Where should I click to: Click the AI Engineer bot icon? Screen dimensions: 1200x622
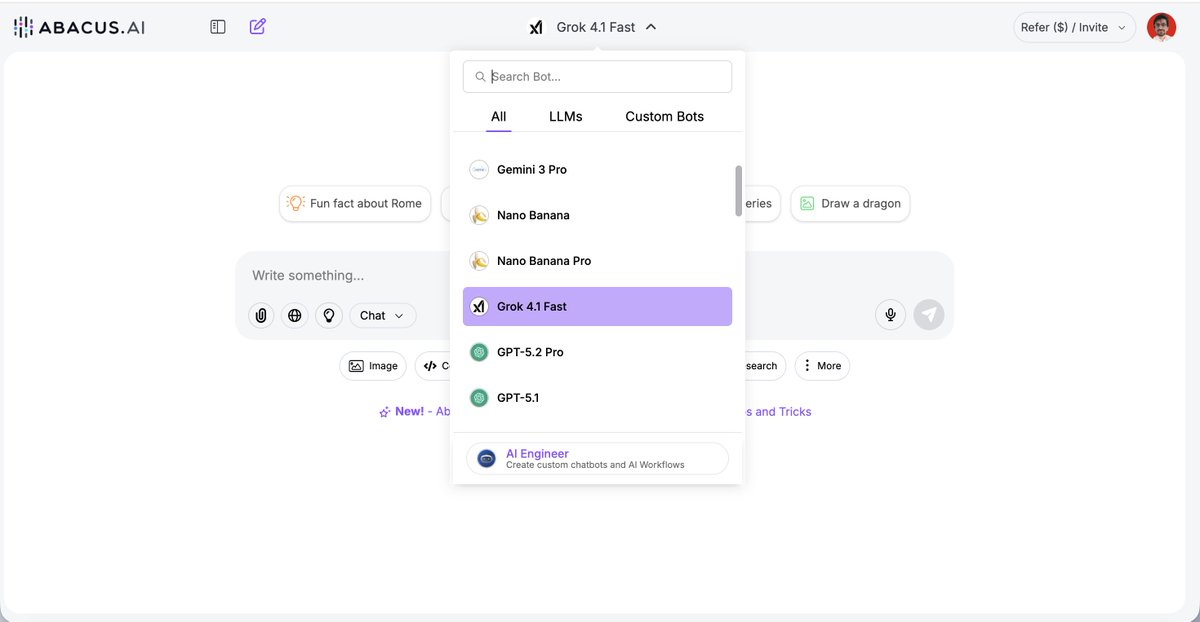click(x=487, y=459)
